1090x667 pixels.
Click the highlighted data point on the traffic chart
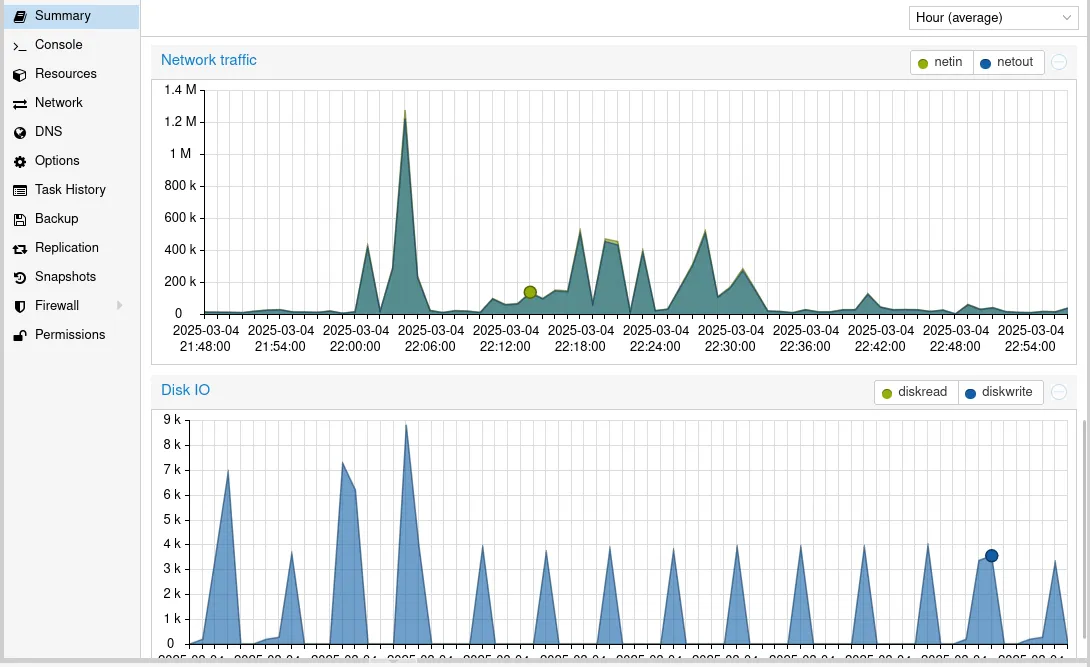point(530,292)
